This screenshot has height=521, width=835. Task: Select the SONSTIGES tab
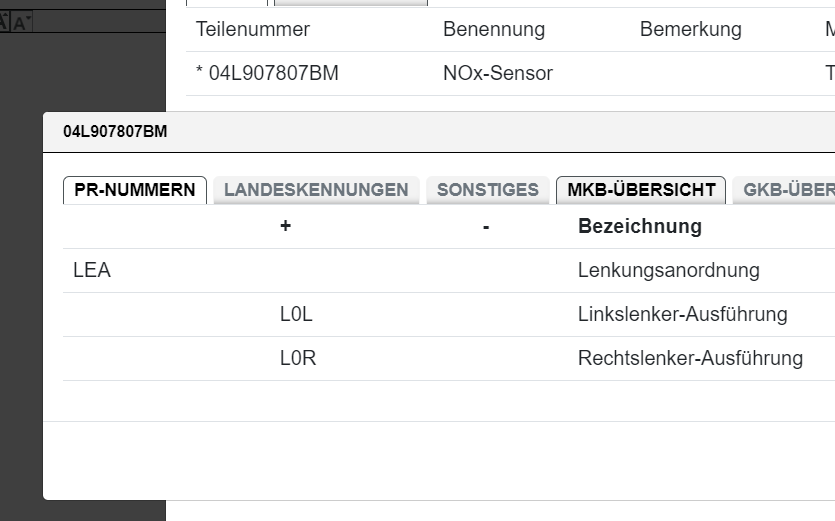(x=488, y=190)
